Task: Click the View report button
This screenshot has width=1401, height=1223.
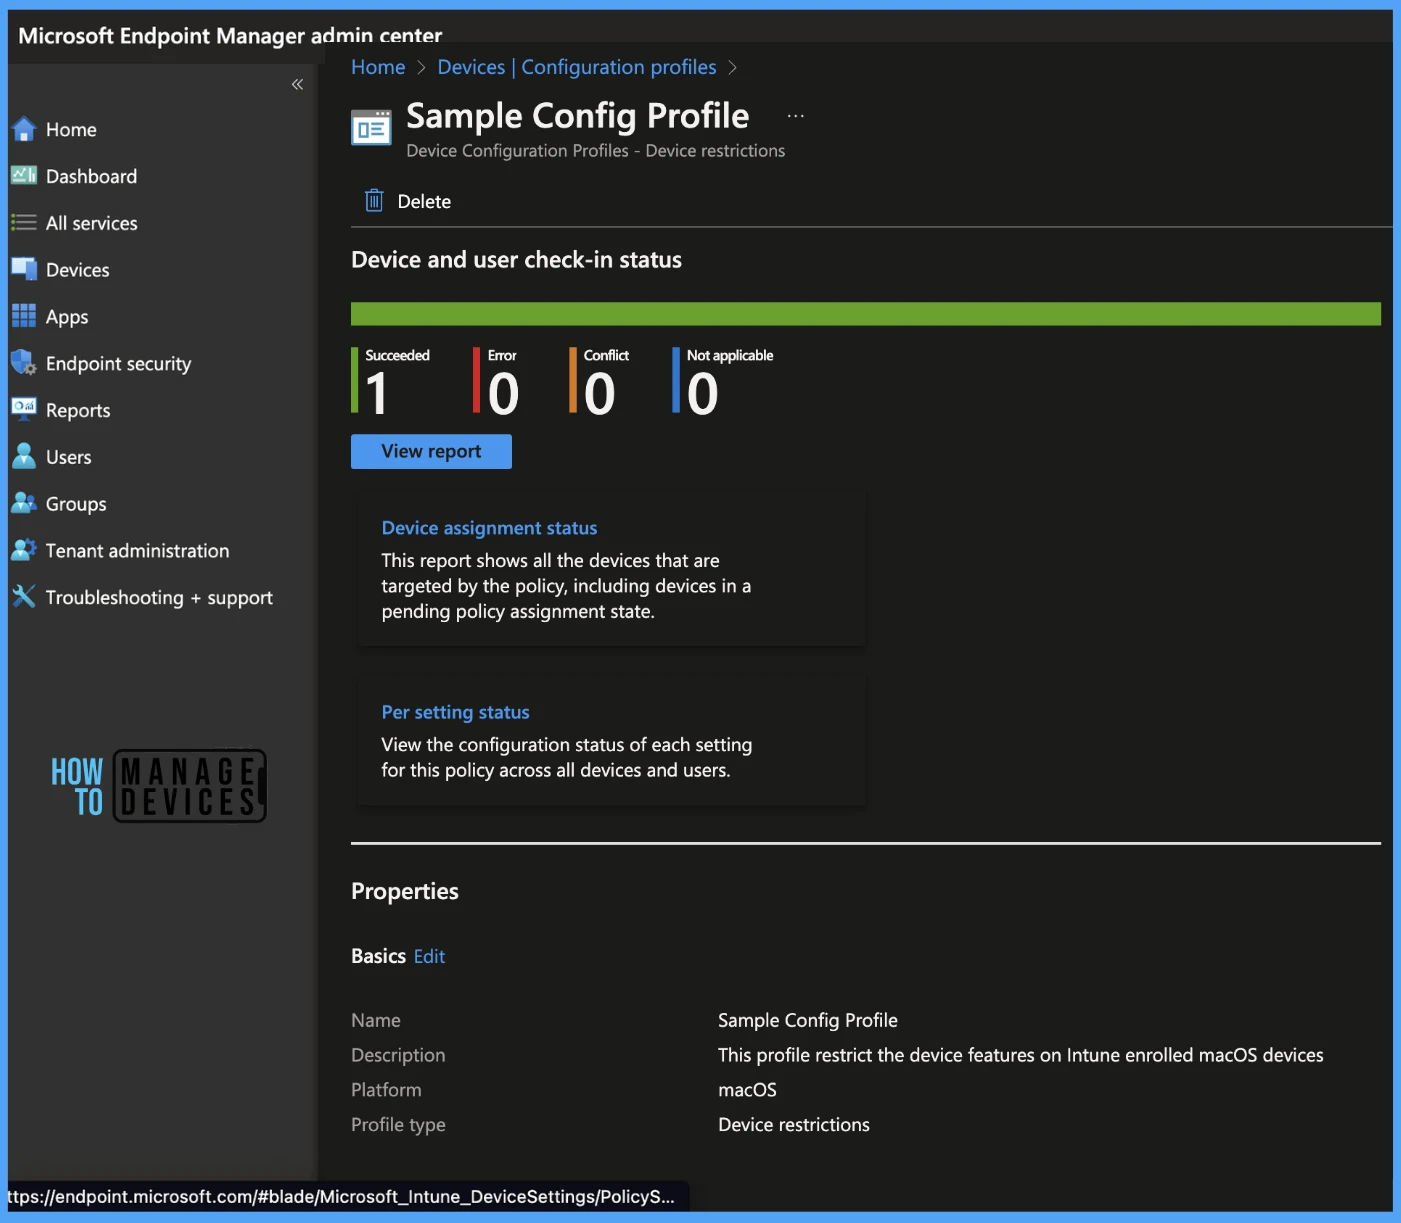Action: pos(431,451)
